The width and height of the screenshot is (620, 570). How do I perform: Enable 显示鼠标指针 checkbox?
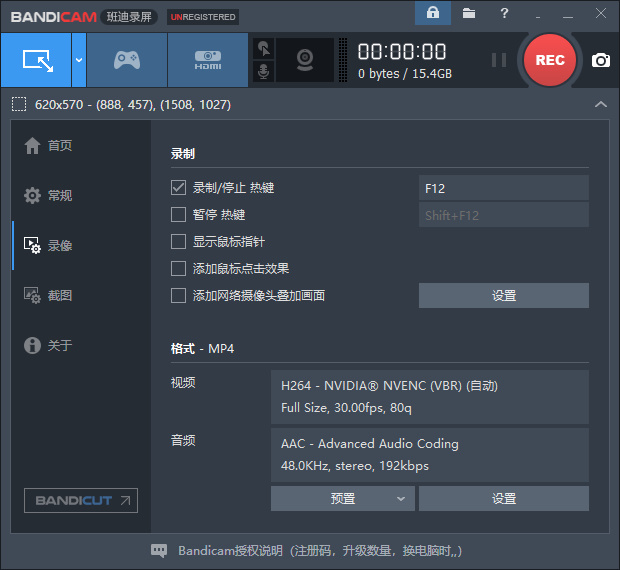(178, 242)
